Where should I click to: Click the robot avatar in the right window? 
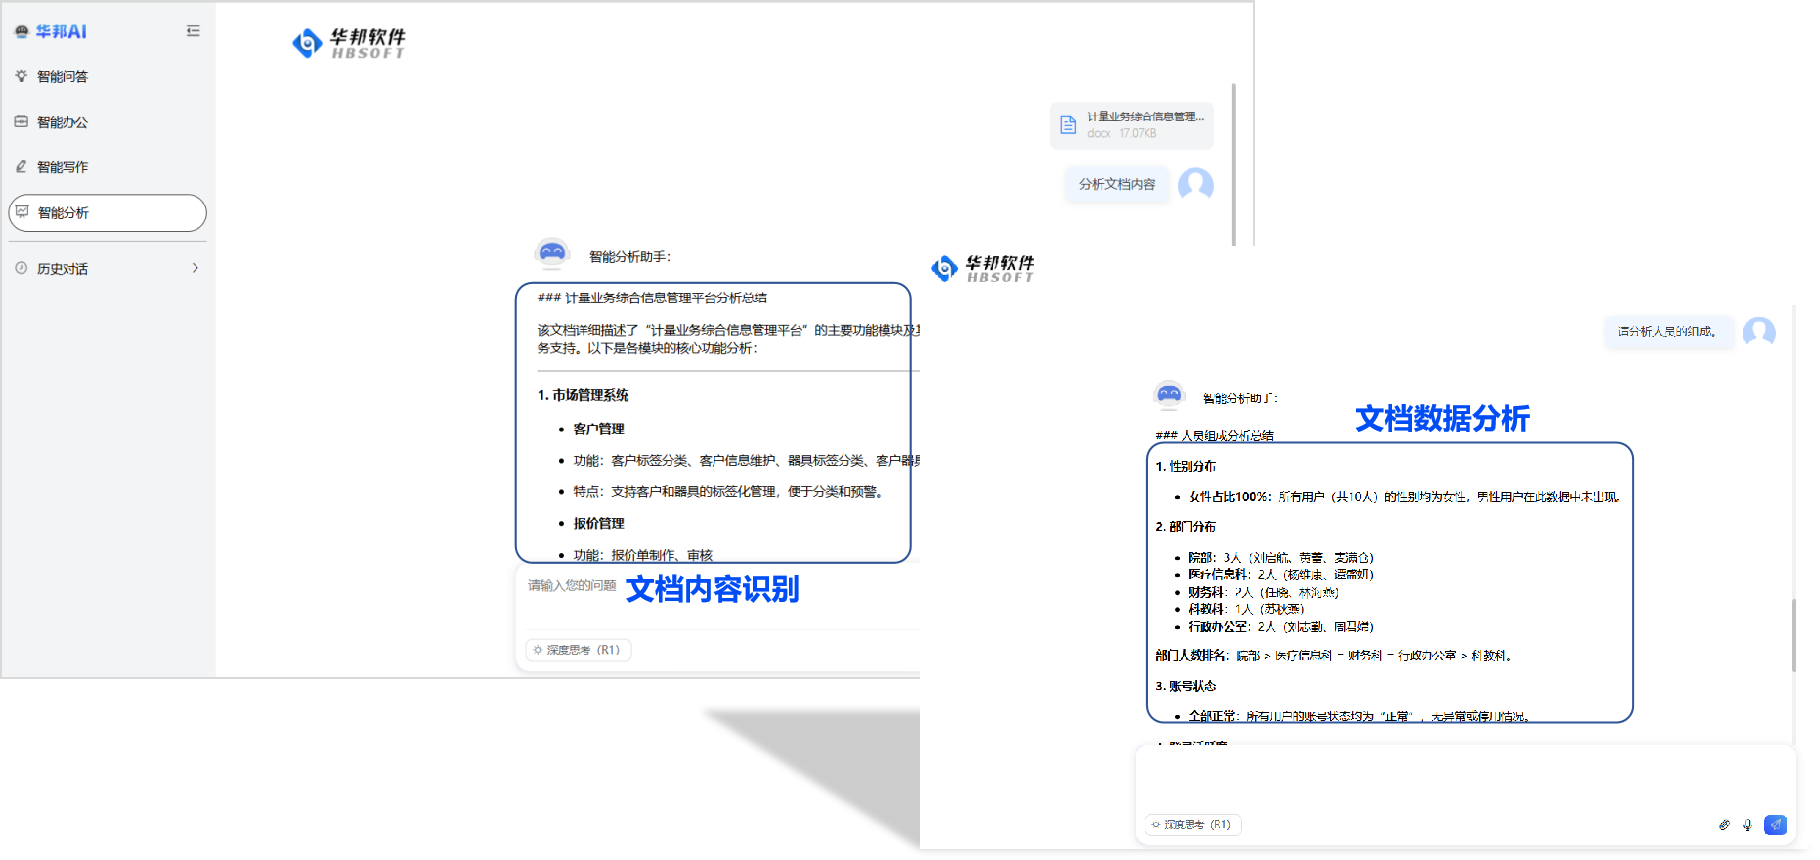1169,396
